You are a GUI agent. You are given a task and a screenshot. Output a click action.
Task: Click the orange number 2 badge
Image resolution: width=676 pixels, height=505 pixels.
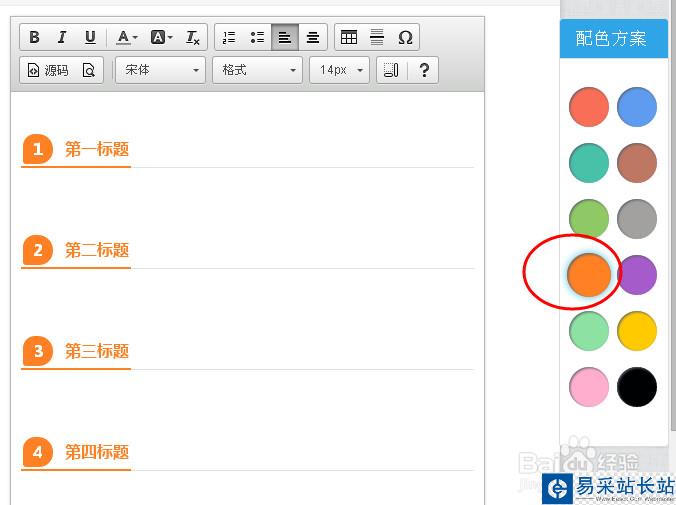coord(38,250)
